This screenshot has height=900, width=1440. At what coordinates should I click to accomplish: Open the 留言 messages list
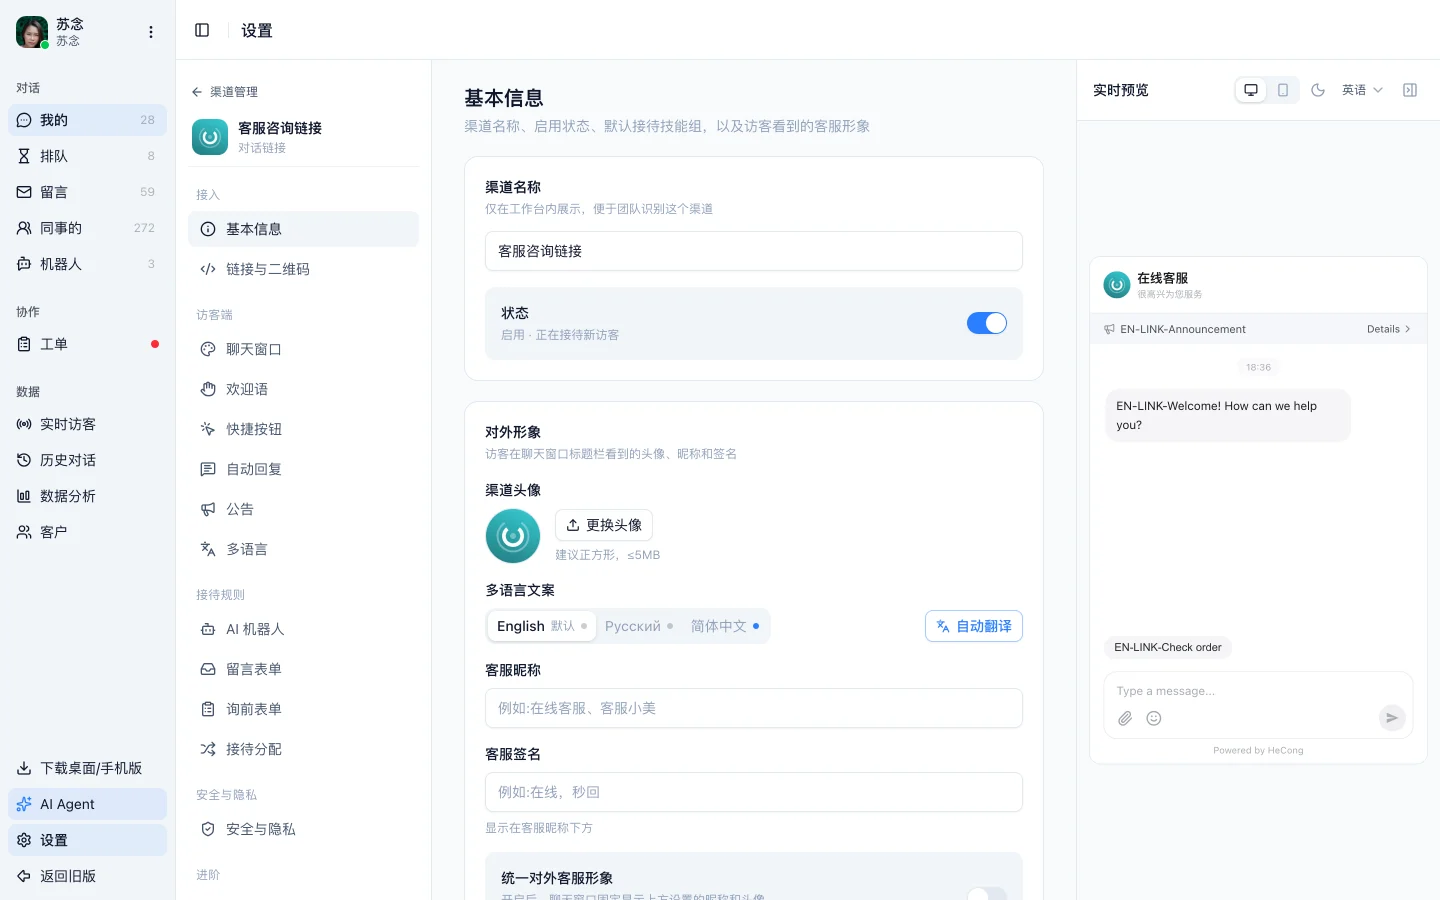[x=87, y=192]
